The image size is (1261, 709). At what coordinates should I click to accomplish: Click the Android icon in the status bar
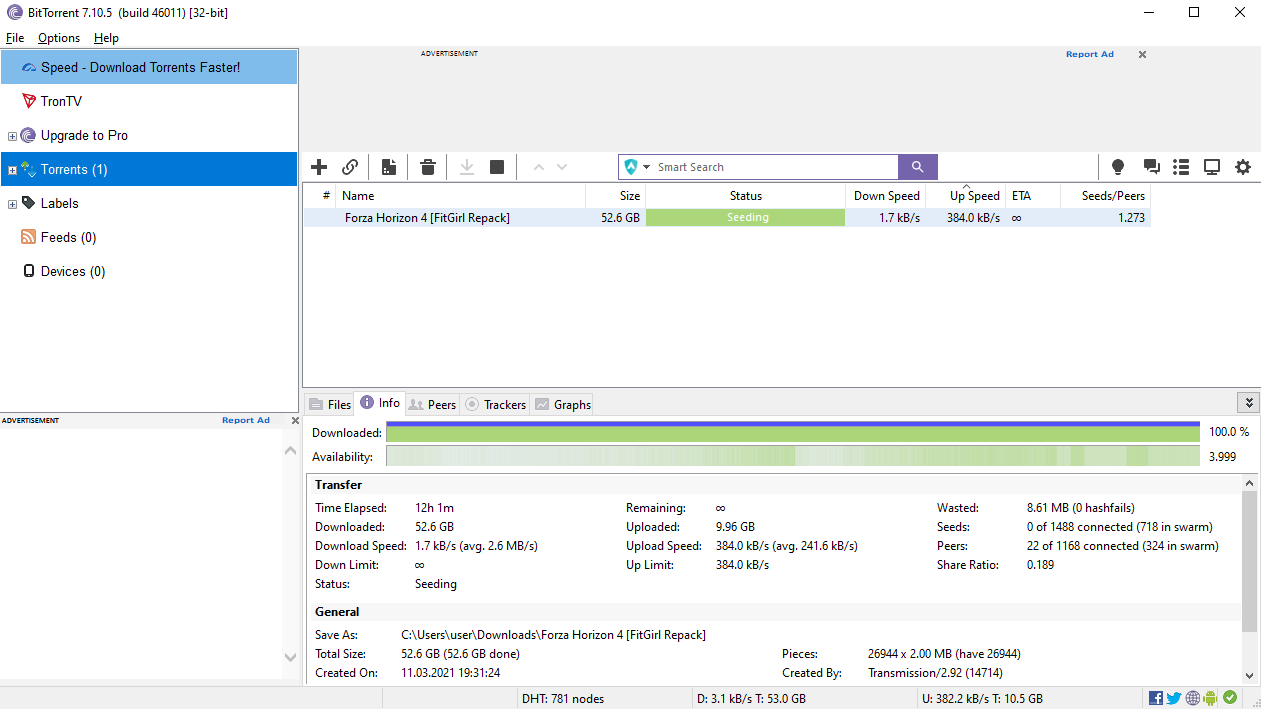click(x=1211, y=698)
